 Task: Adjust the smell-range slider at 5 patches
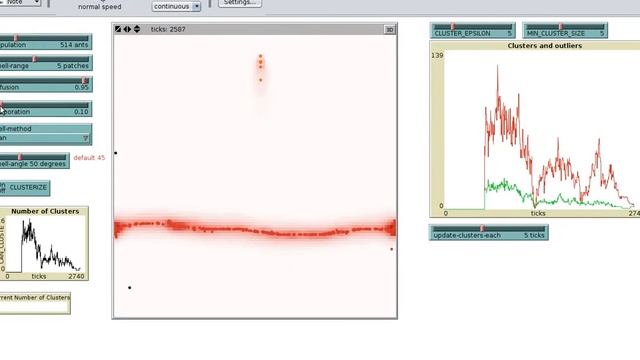coord(46,63)
